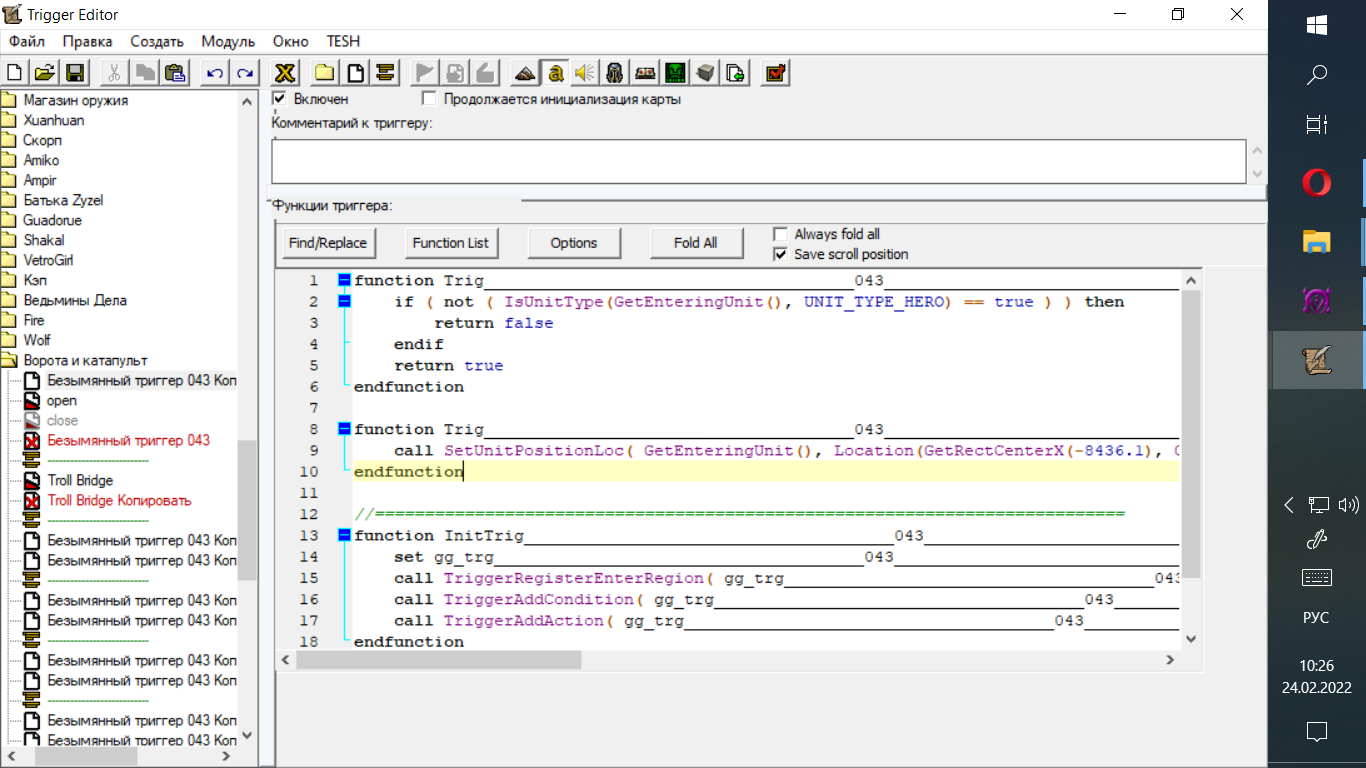Viewport: 1366px width, 768px height.
Task: Open Opera browser from the taskbar
Action: tap(1316, 183)
